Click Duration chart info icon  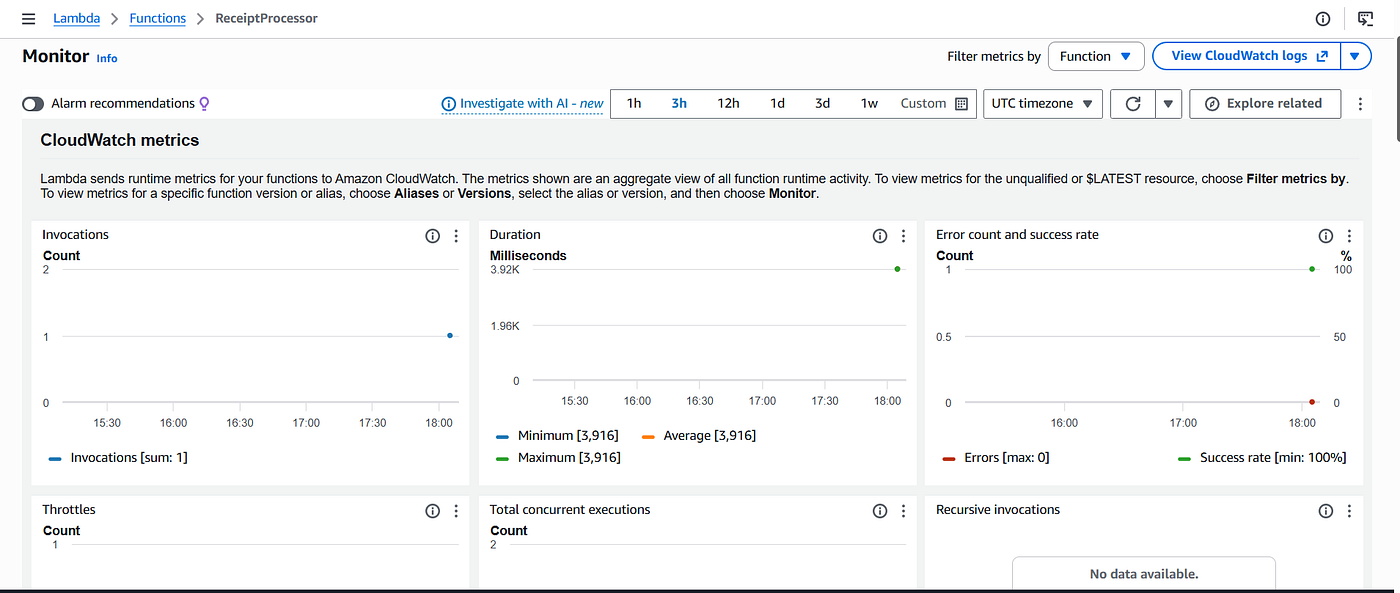coord(879,236)
